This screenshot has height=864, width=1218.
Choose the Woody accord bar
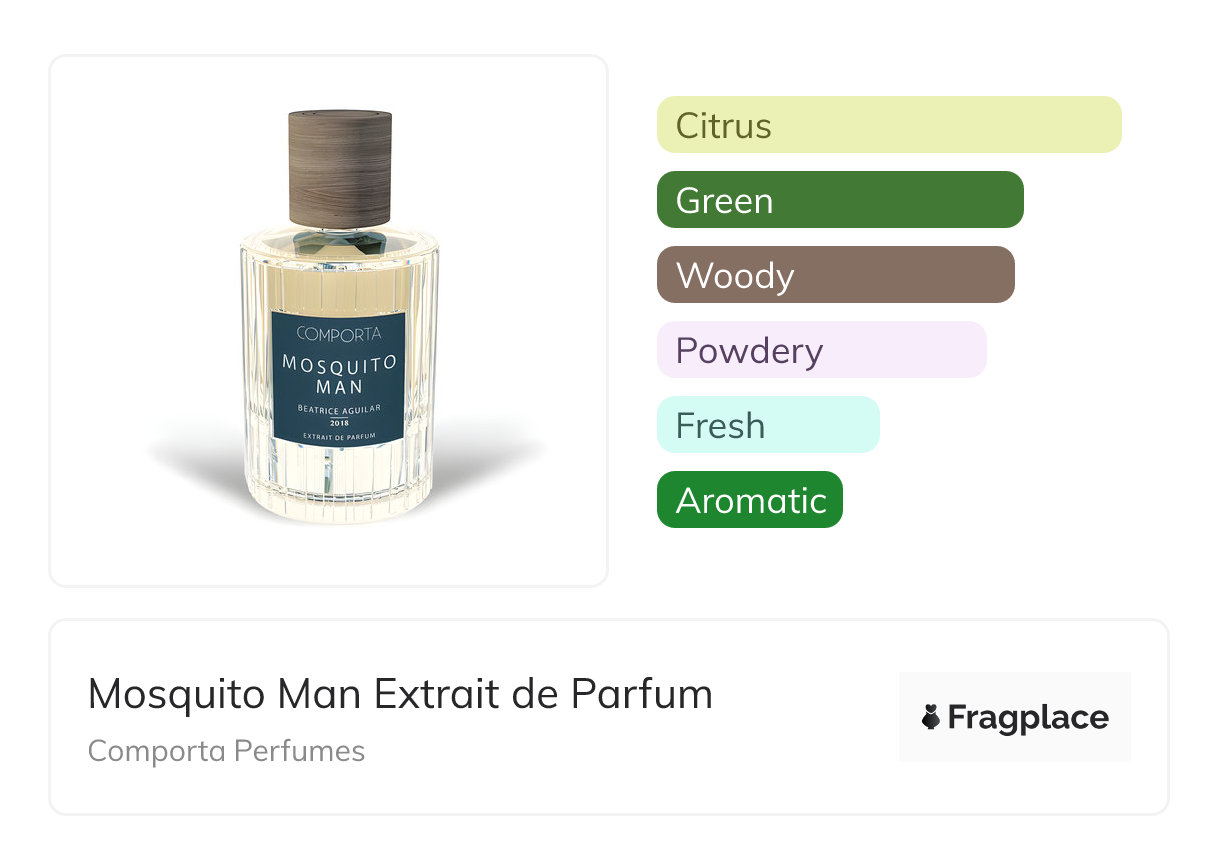click(x=836, y=275)
